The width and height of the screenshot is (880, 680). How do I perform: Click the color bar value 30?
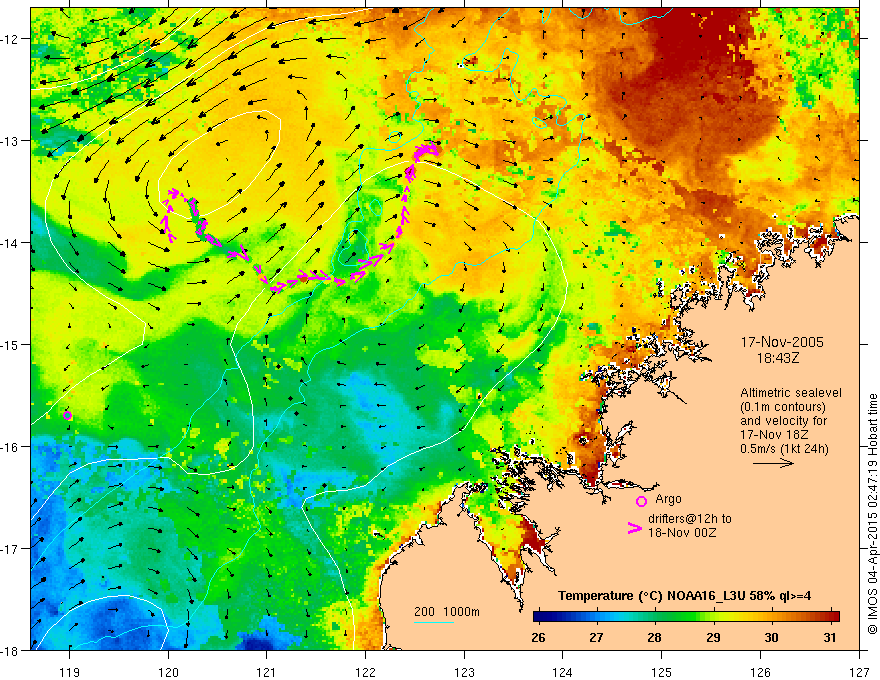click(771, 637)
